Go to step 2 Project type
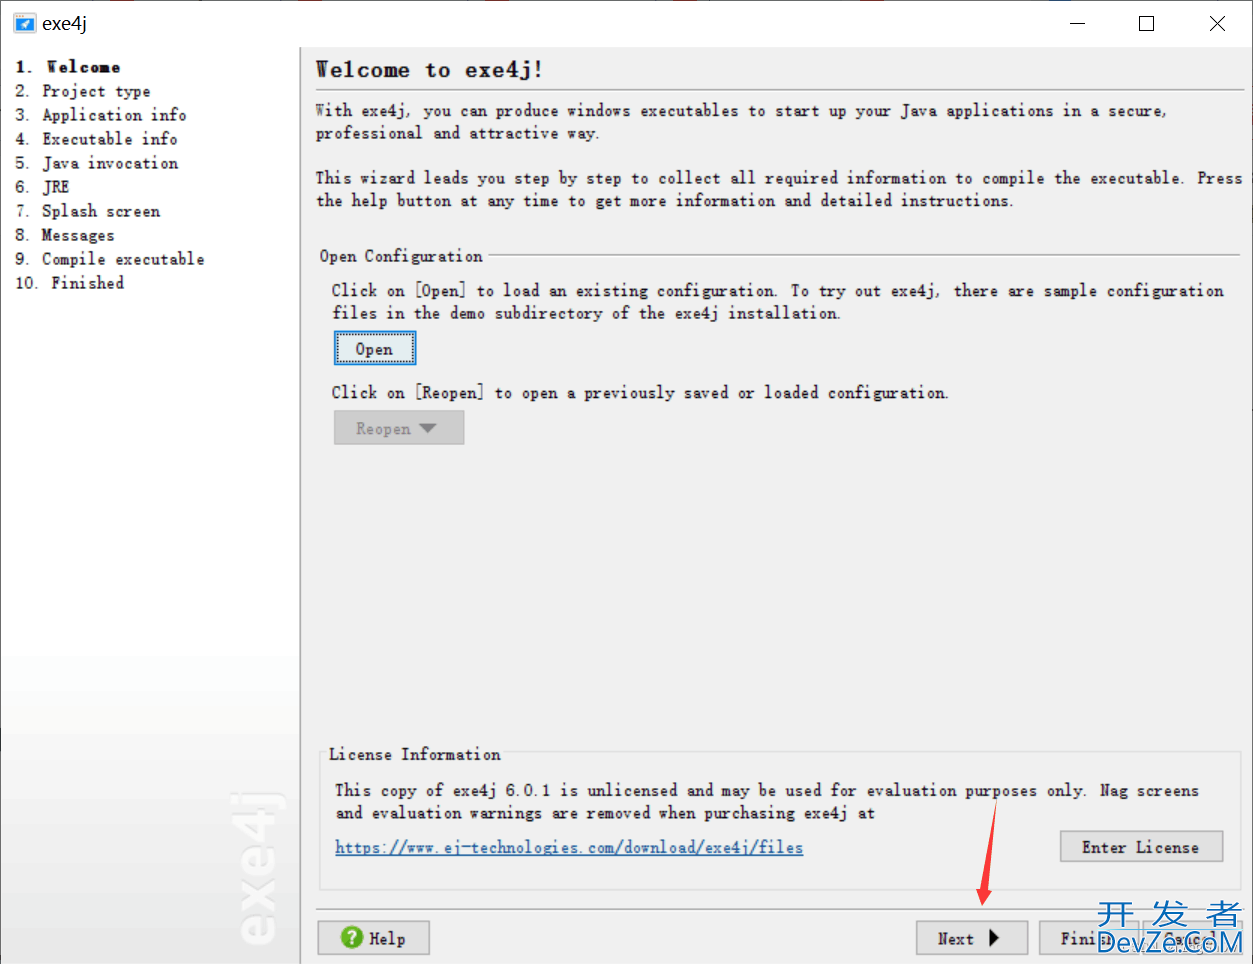Viewport: 1253px width, 964px height. coord(83,91)
